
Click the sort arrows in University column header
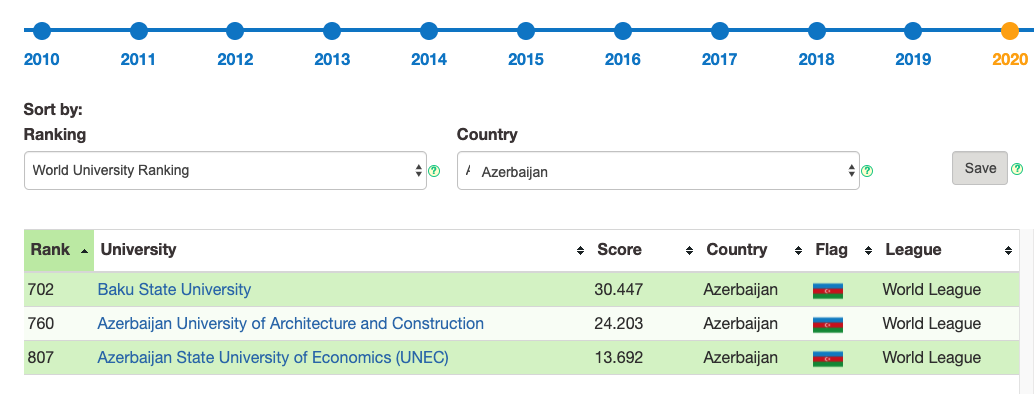(580, 251)
